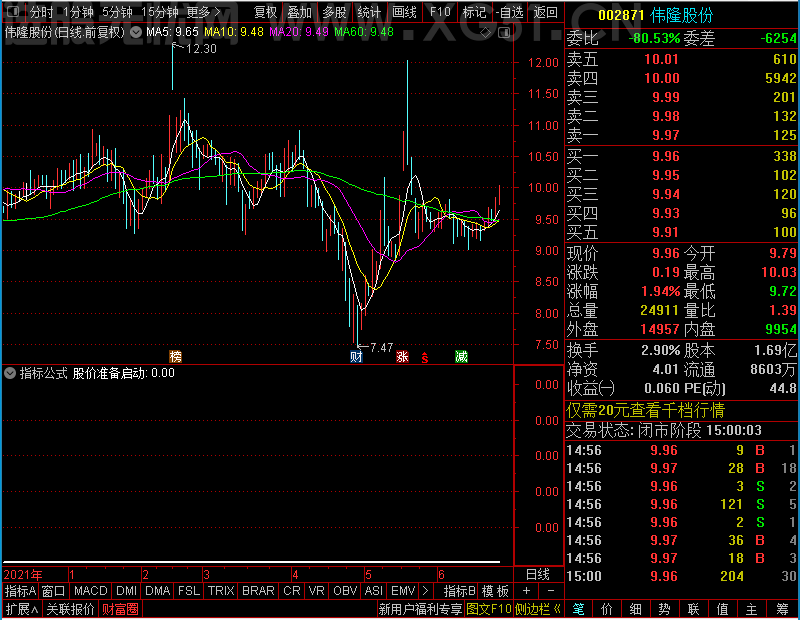Screen dimensions: 800x620
Task: Click the red S marker below the chart
Action: pyautogui.click(x=425, y=358)
